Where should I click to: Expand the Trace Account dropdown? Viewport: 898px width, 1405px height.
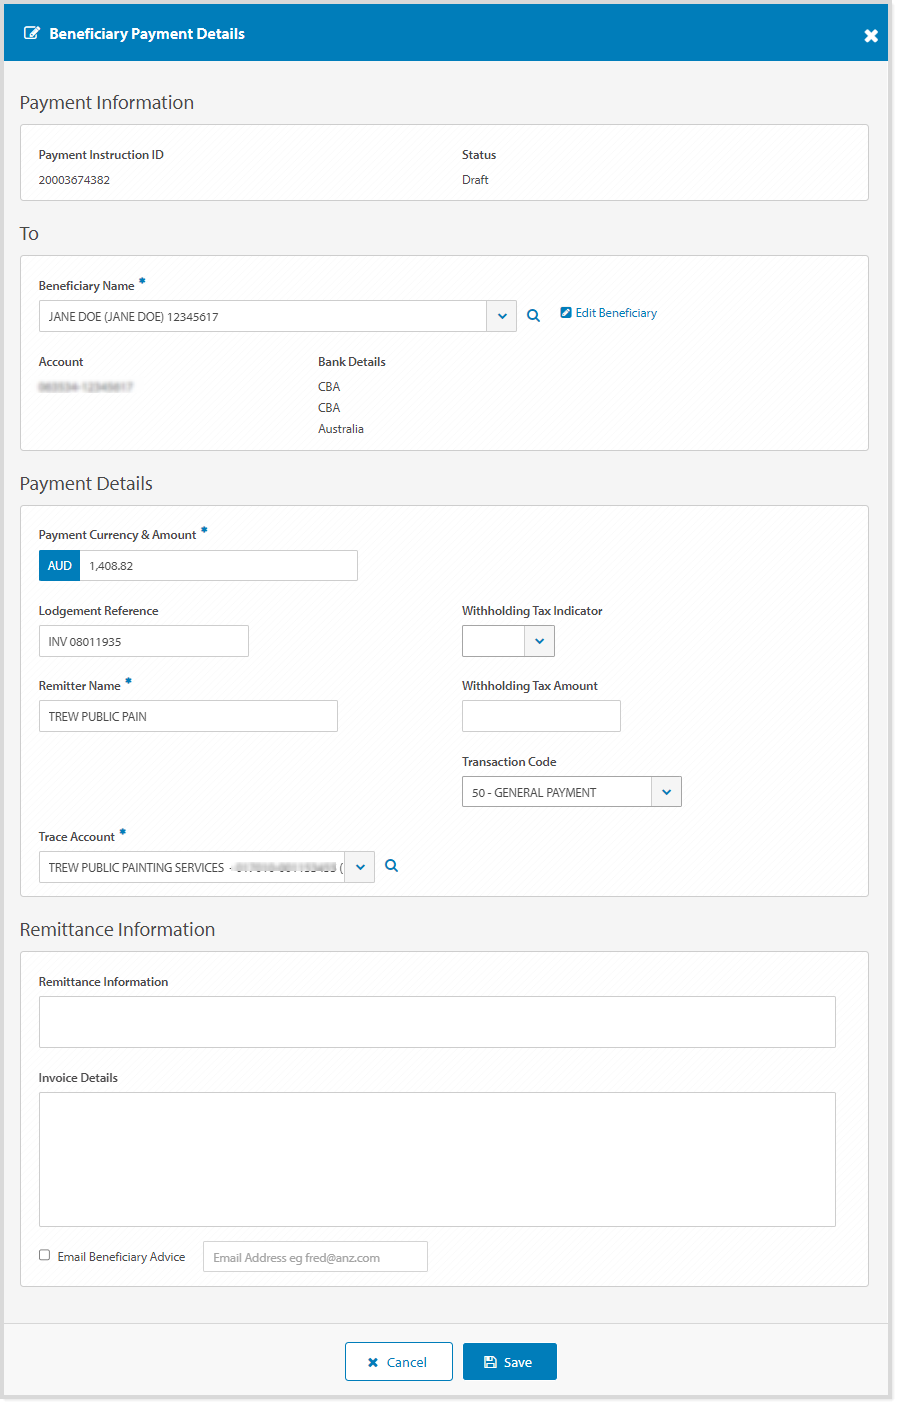point(359,866)
